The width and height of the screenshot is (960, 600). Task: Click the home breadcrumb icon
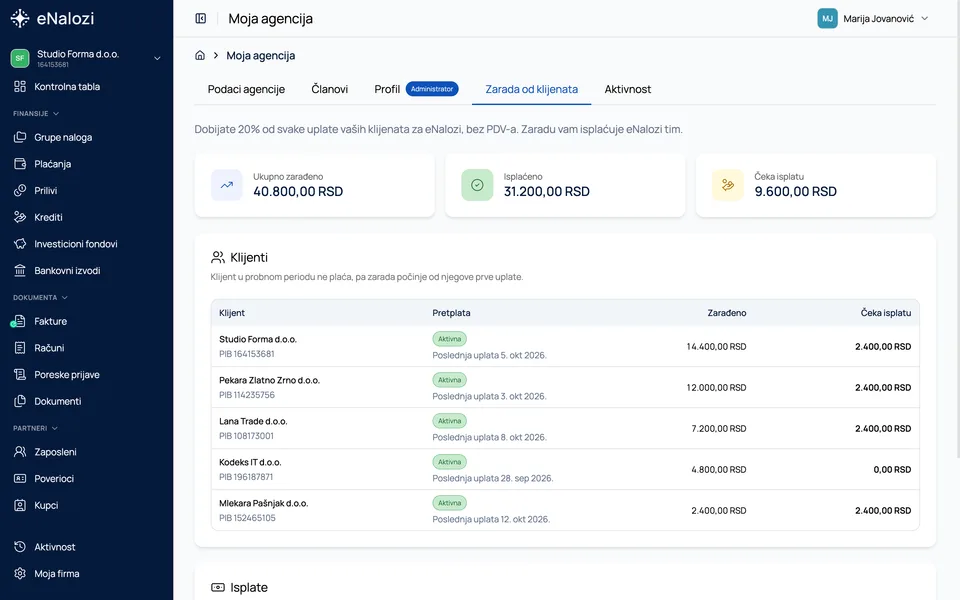pos(200,55)
